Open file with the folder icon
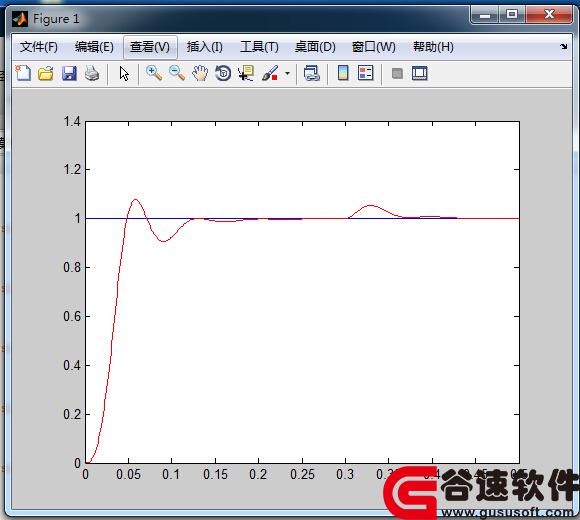Screen dimensions: 580x520 (46, 73)
